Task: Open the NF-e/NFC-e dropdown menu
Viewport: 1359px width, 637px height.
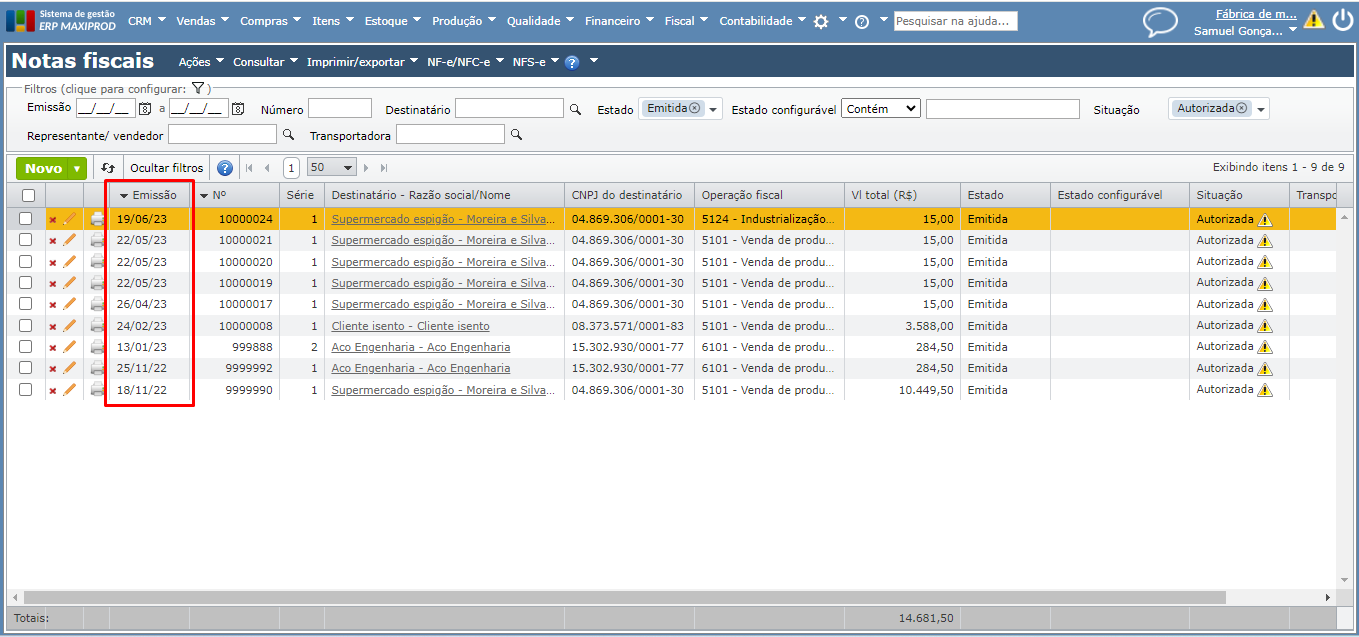Action: pos(465,62)
